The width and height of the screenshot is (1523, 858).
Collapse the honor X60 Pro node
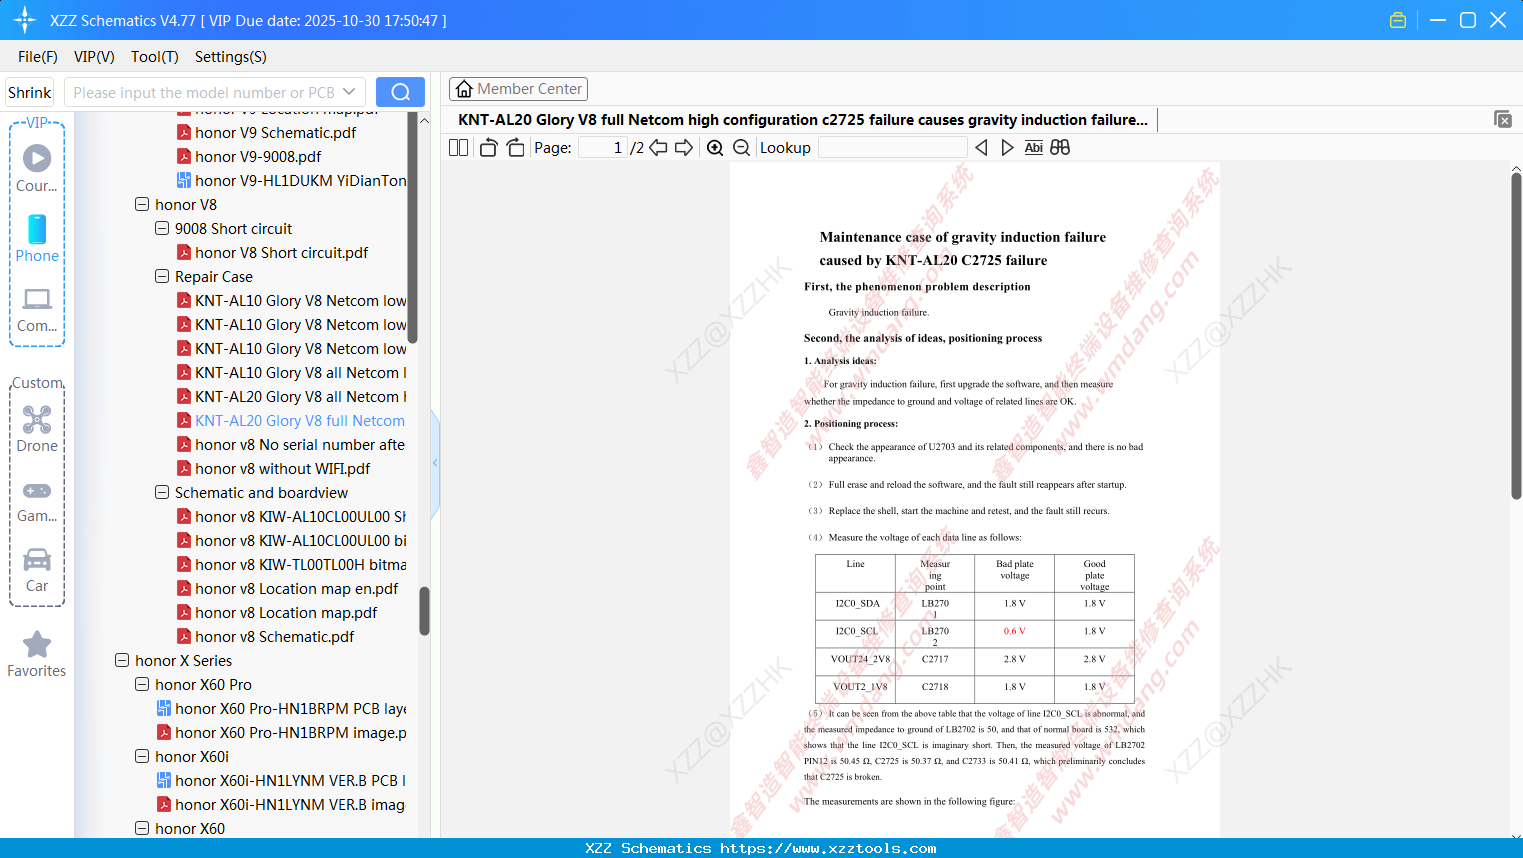click(142, 684)
